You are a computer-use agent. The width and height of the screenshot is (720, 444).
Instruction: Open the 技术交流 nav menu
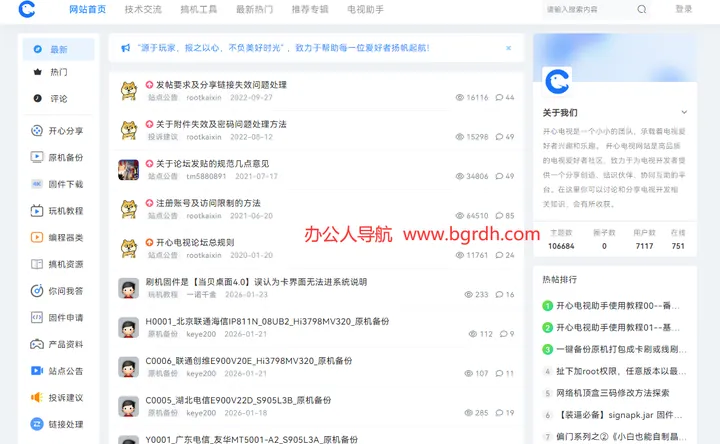[143, 9]
